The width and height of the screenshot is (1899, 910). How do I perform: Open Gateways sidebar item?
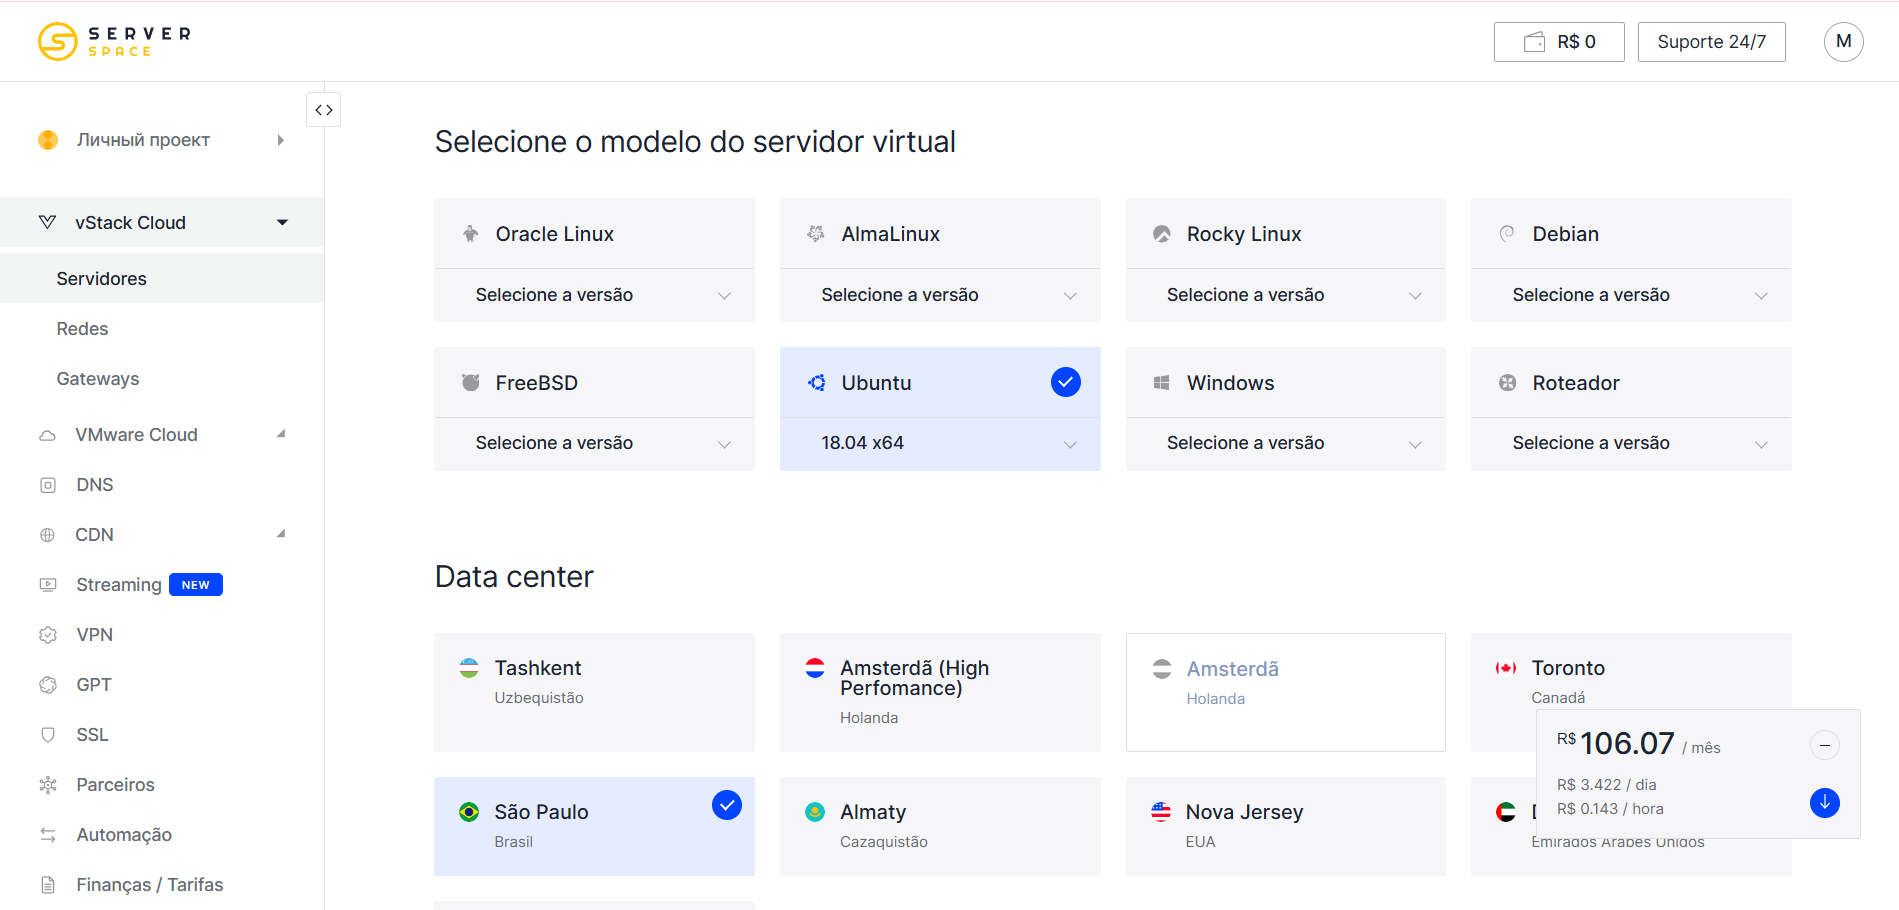click(x=98, y=379)
